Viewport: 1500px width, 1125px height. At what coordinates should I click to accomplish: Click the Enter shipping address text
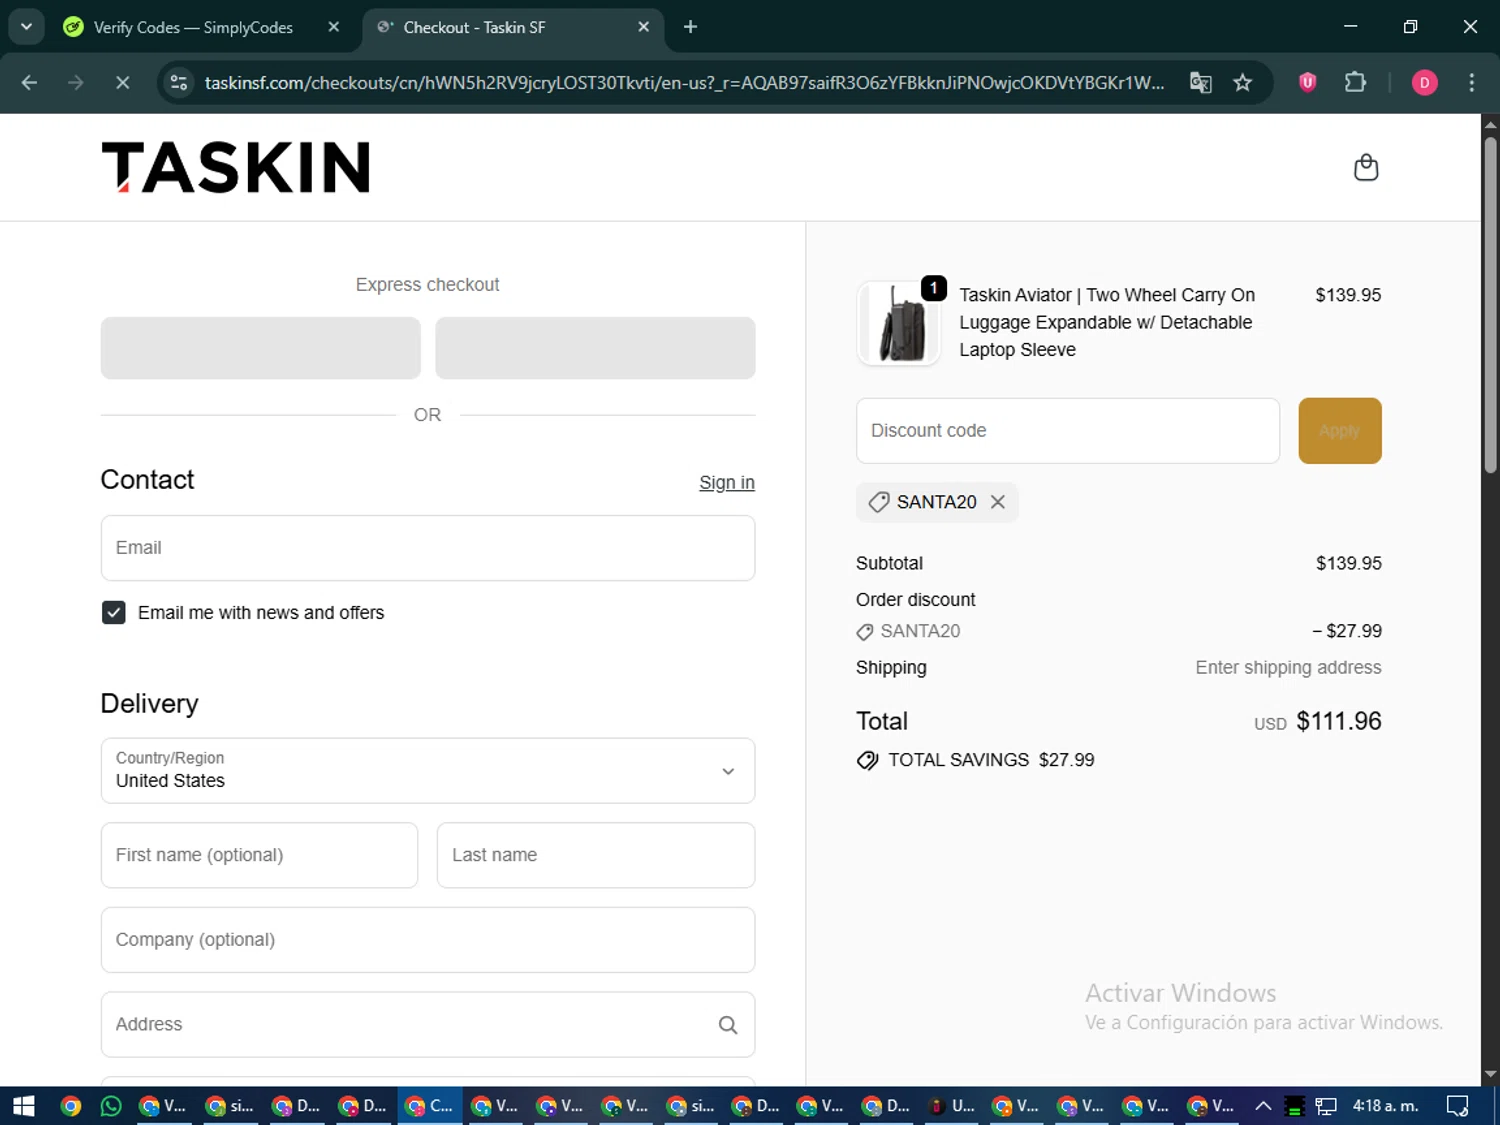click(1288, 668)
